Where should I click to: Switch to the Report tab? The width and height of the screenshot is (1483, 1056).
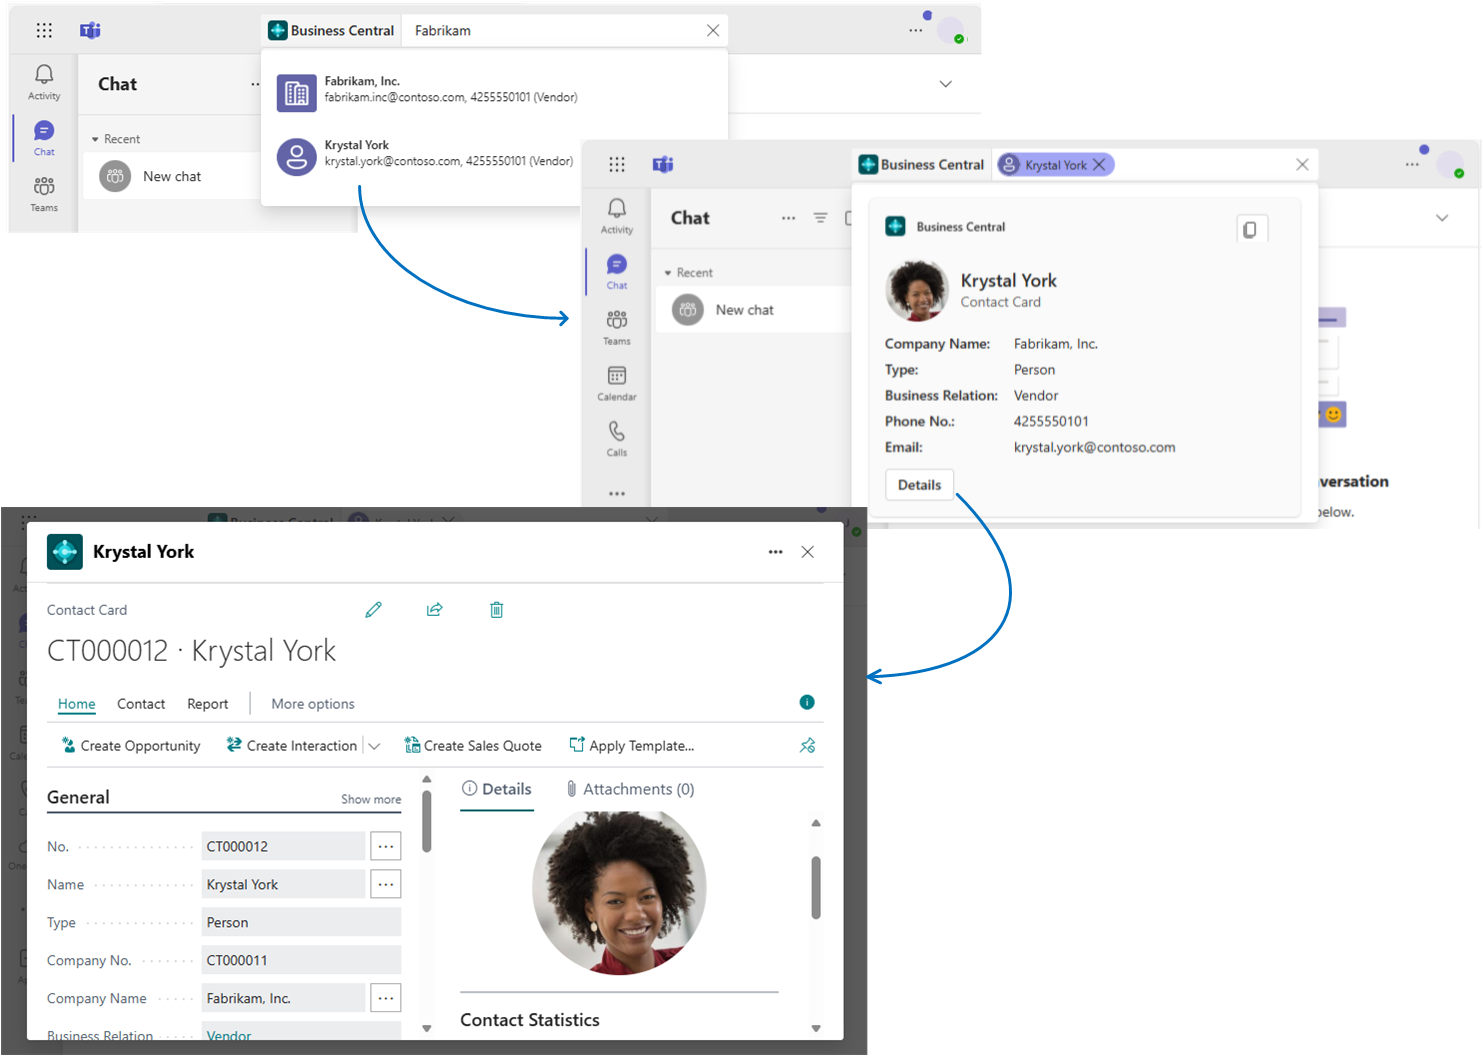tap(207, 703)
